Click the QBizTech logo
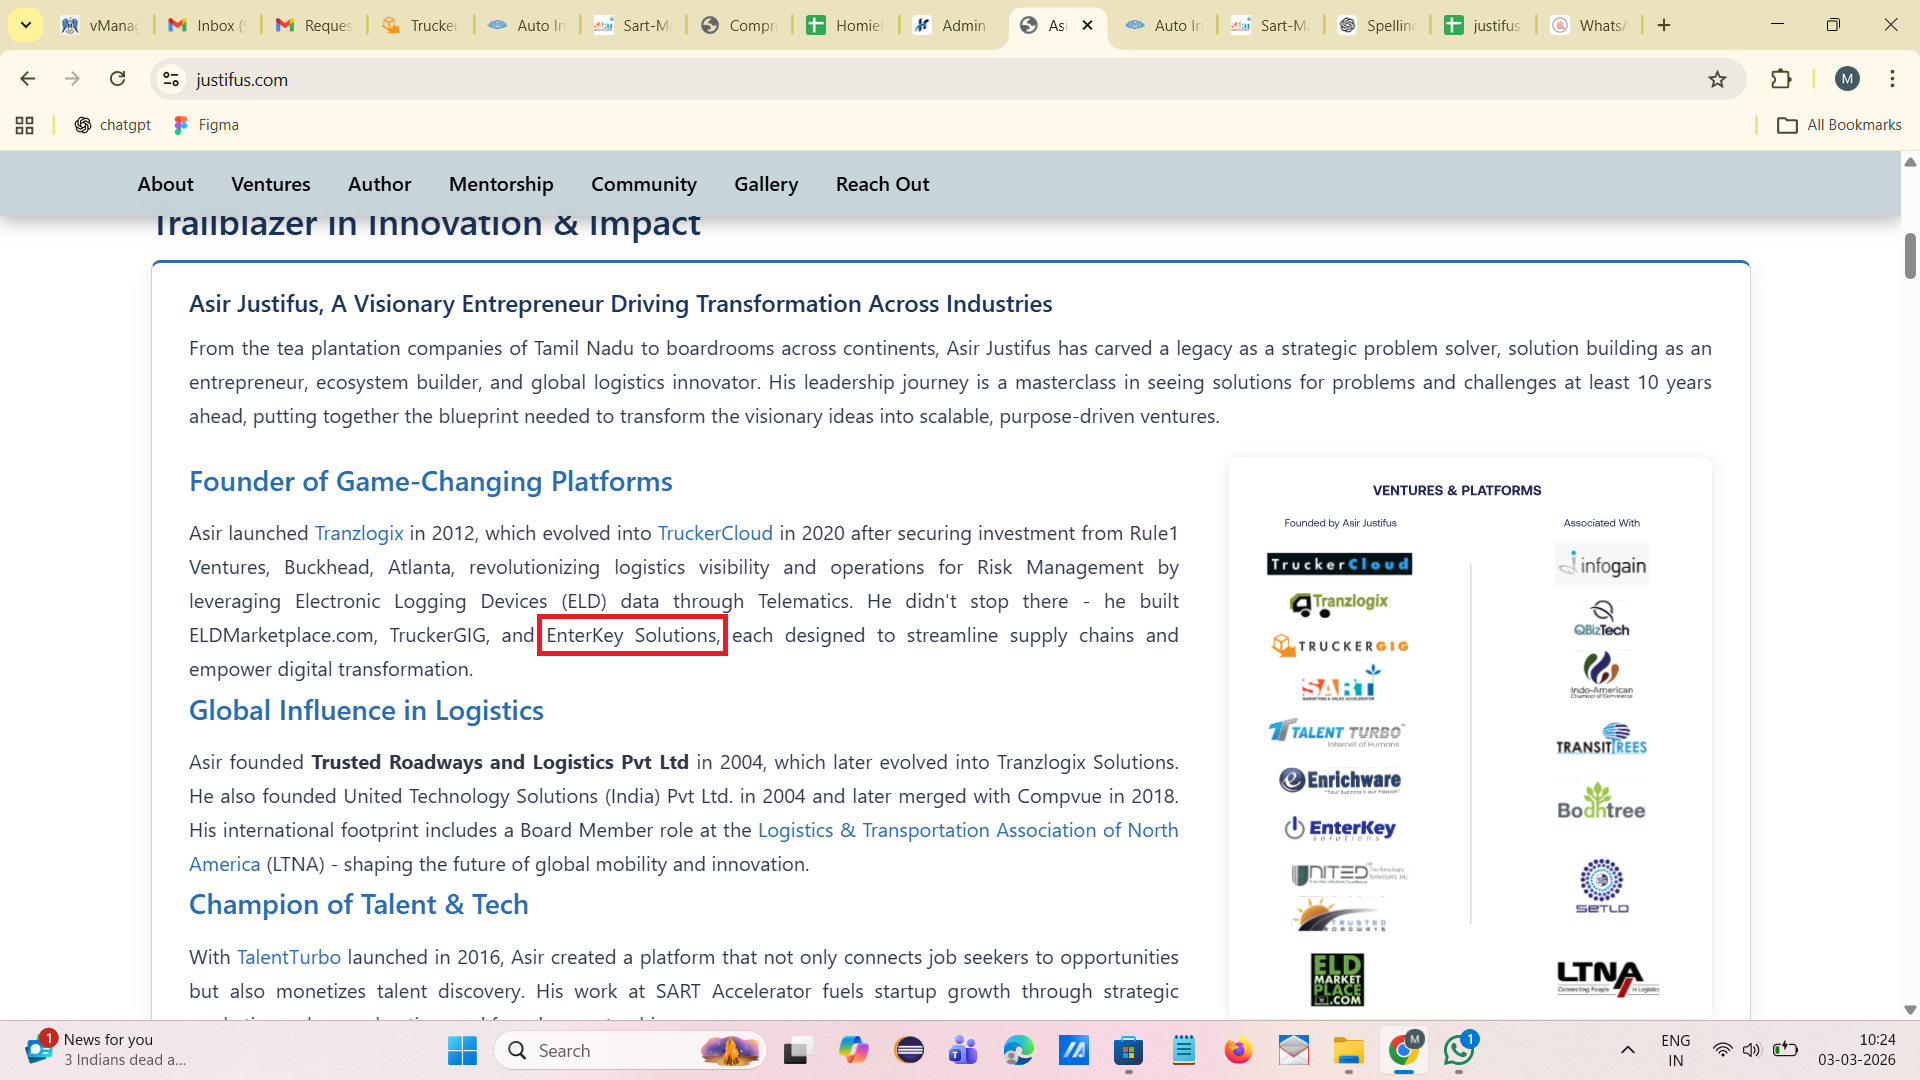The height and width of the screenshot is (1080, 1920). coord(1602,618)
